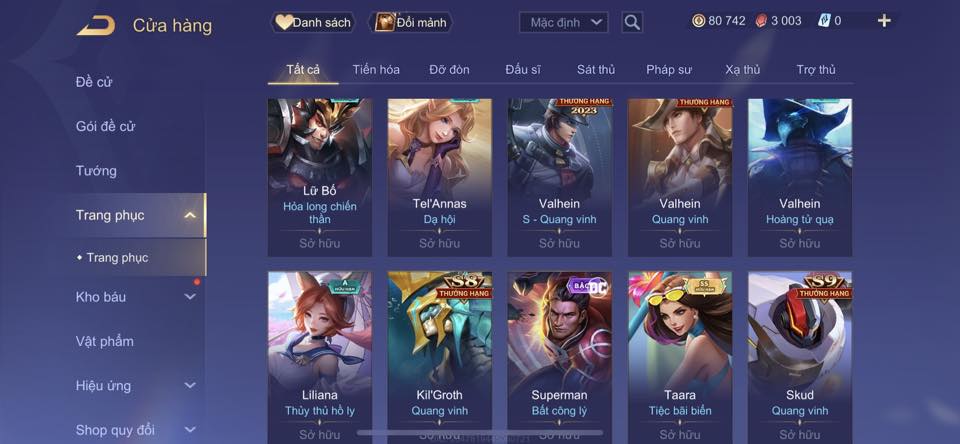This screenshot has height=444, width=960.
Task: Click the plus icon to add currency
Action: coord(883,21)
